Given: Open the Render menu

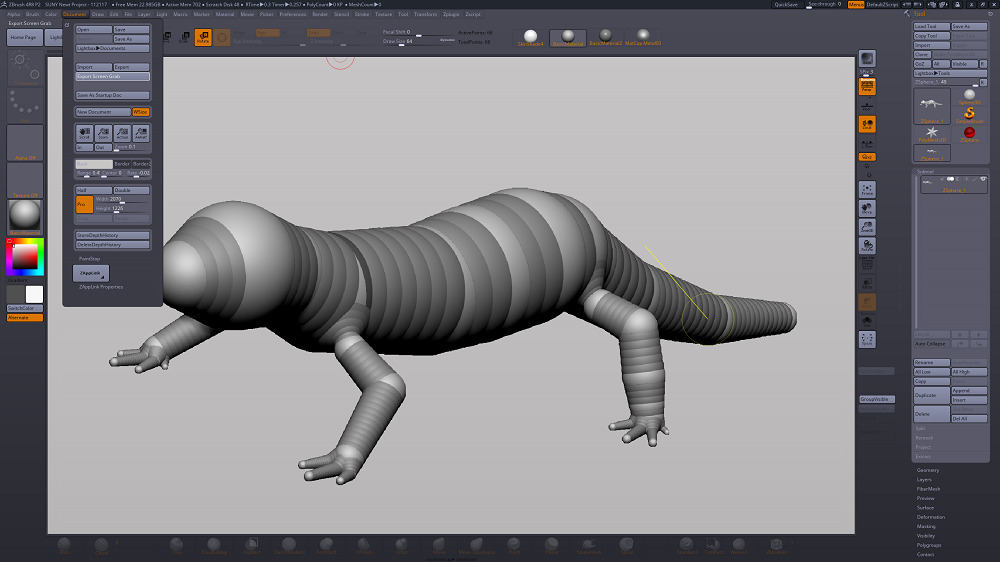Looking at the screenshot, I should point(320,14).
